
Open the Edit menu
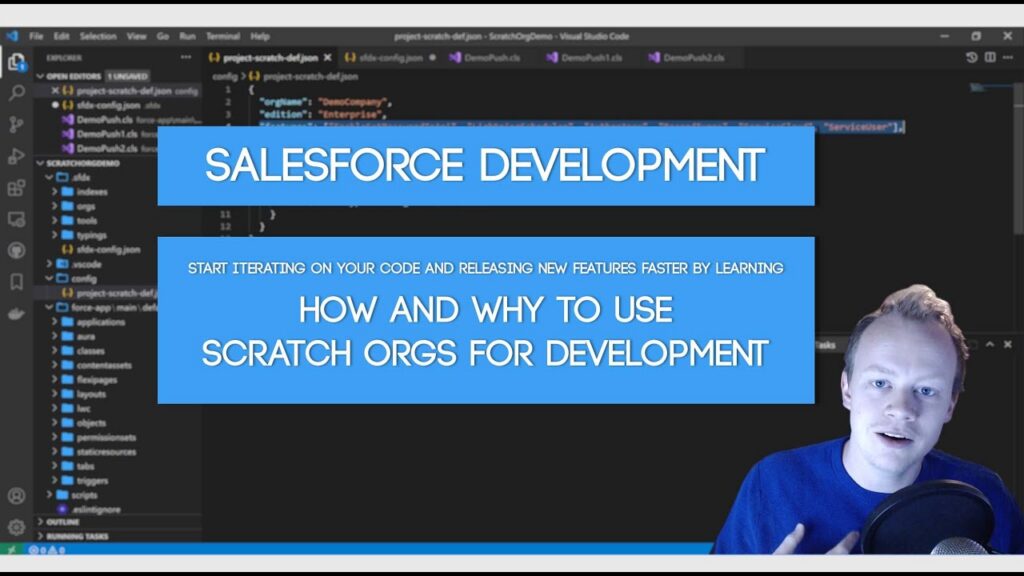pos(61,37)
